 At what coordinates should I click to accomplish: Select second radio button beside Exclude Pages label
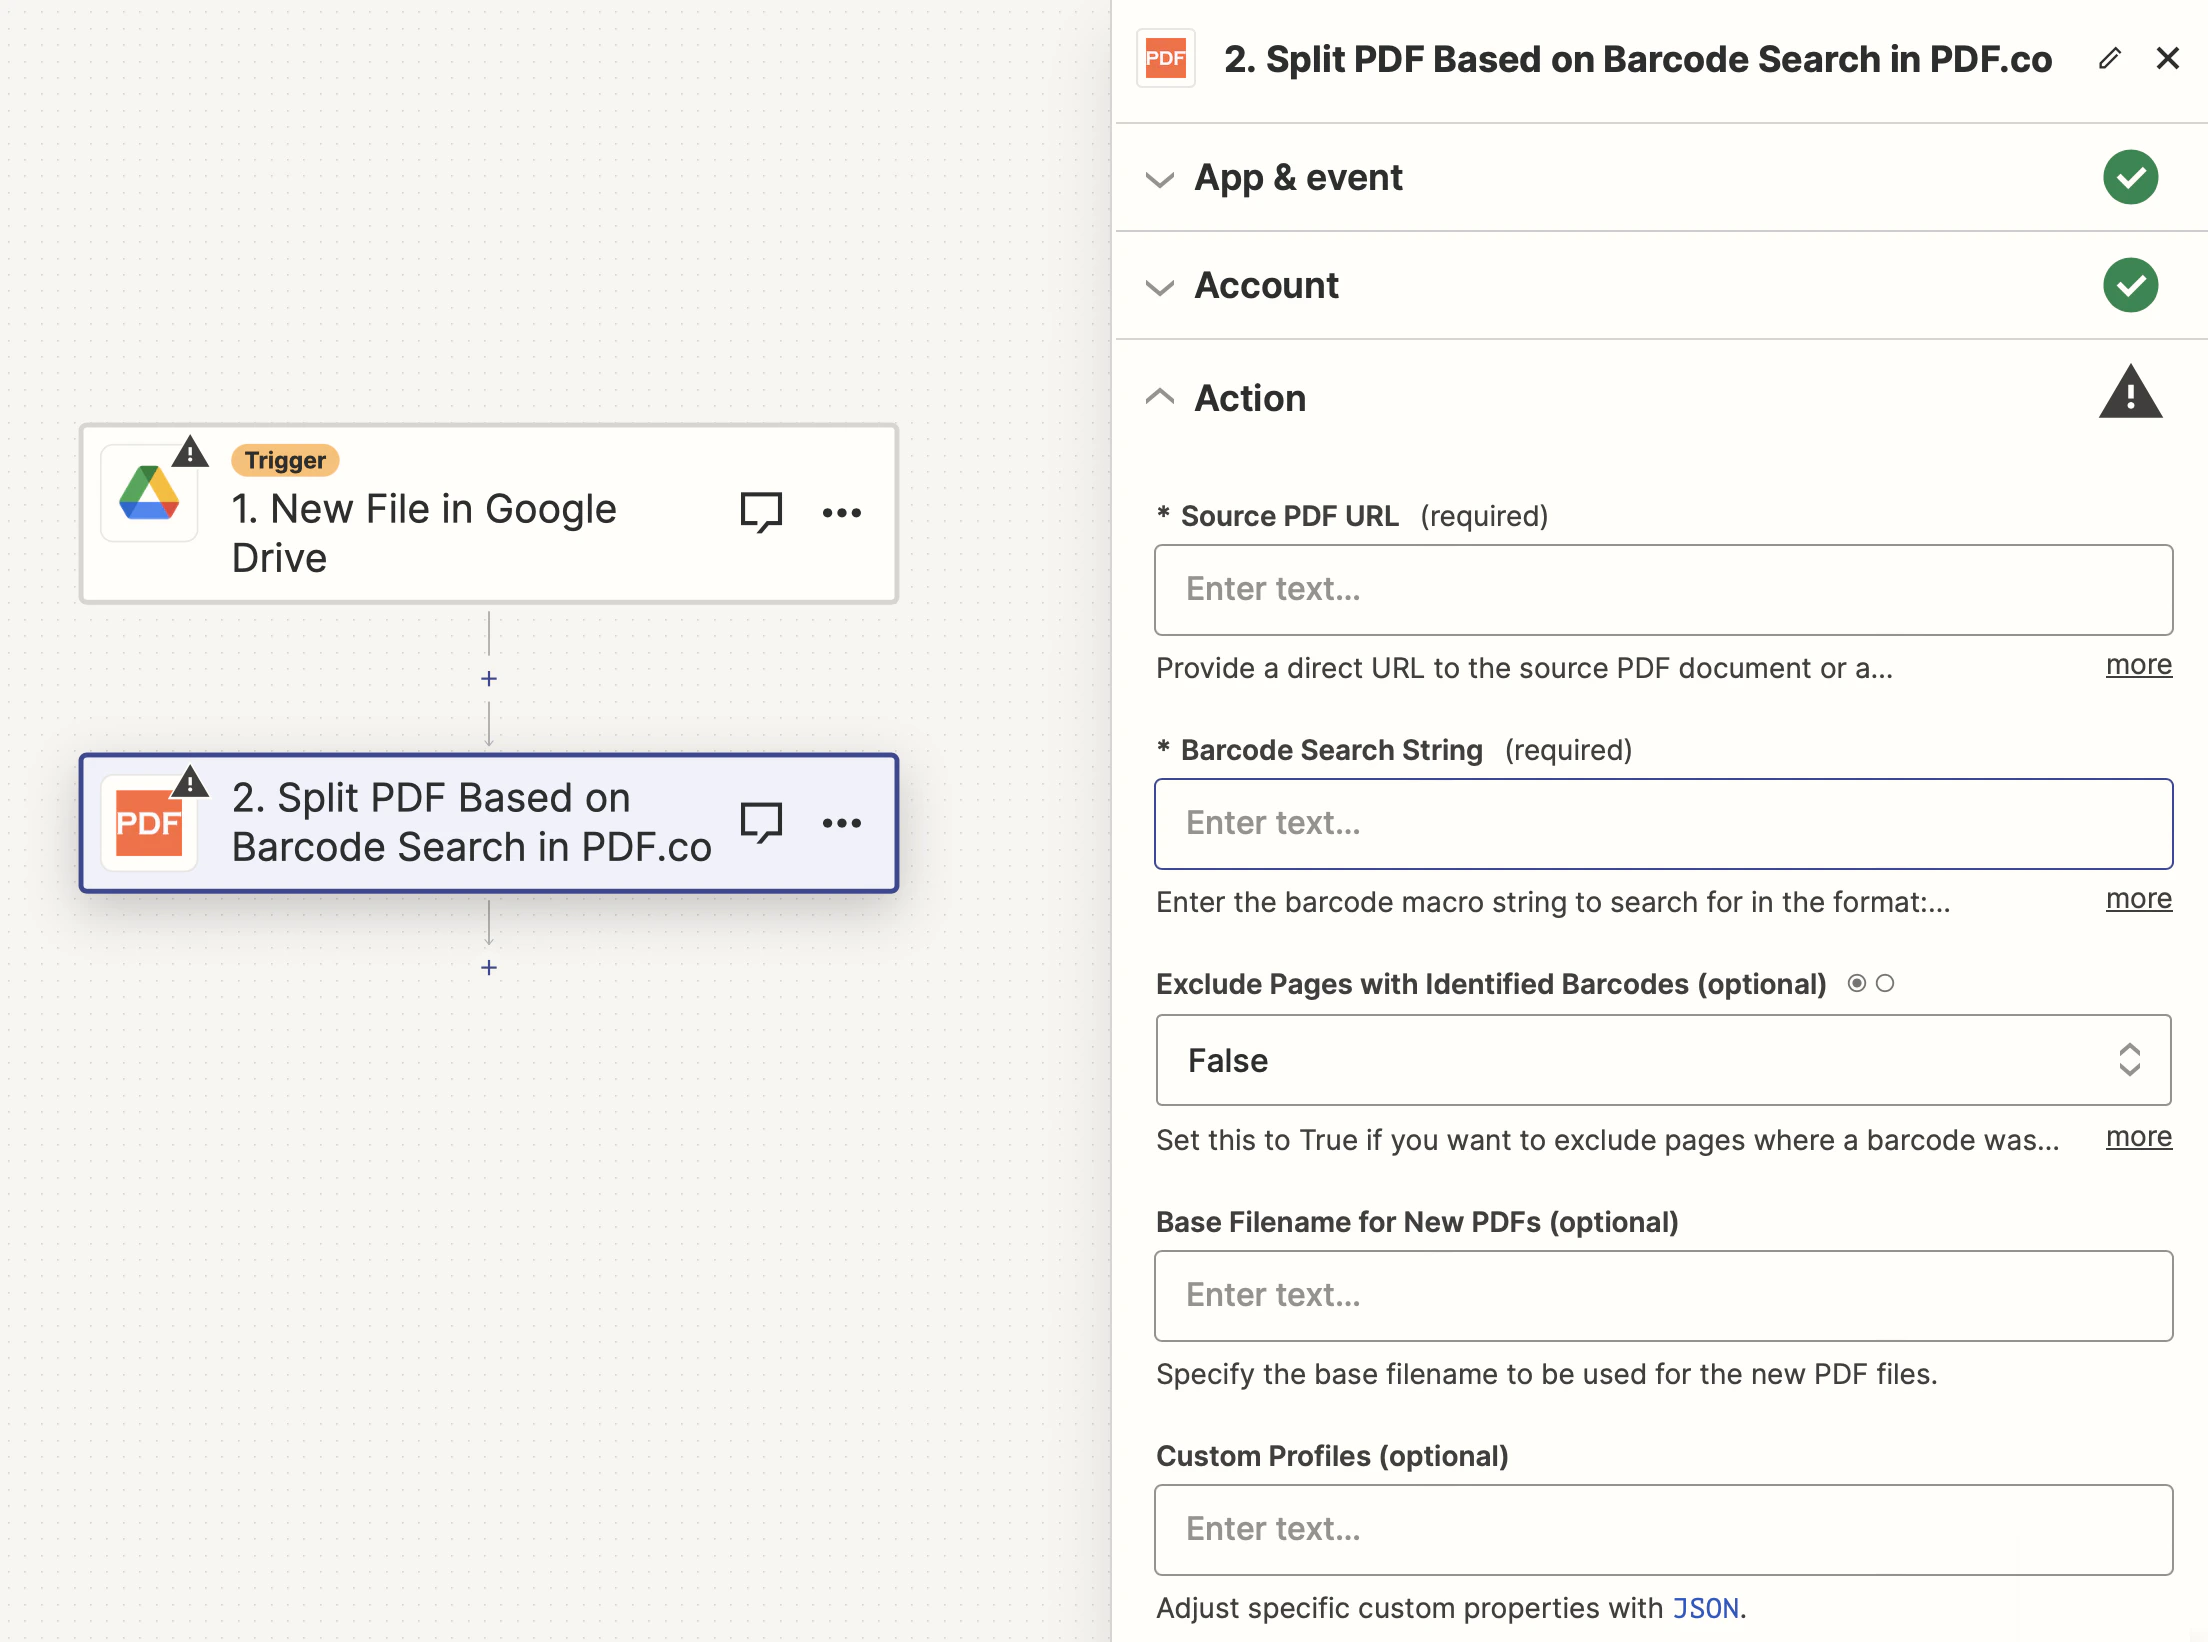tap(1885, 983)
